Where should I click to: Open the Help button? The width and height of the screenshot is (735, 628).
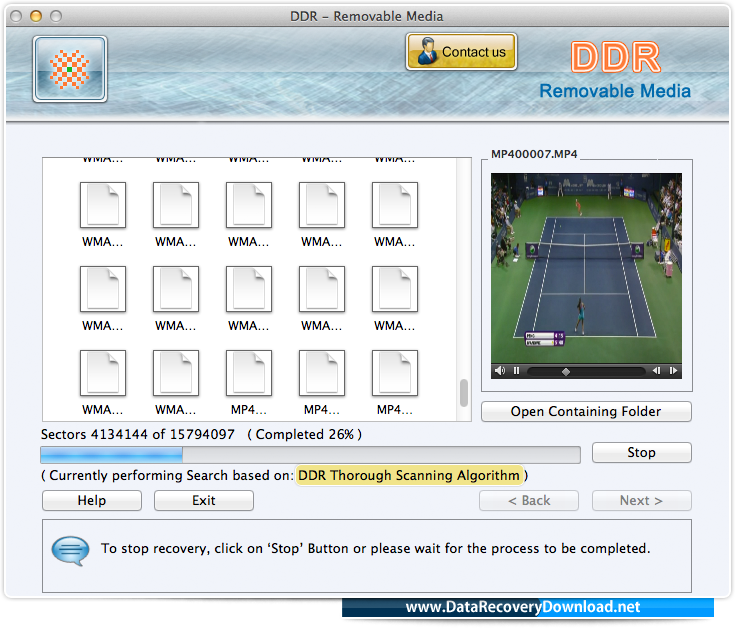pos(92,501)
